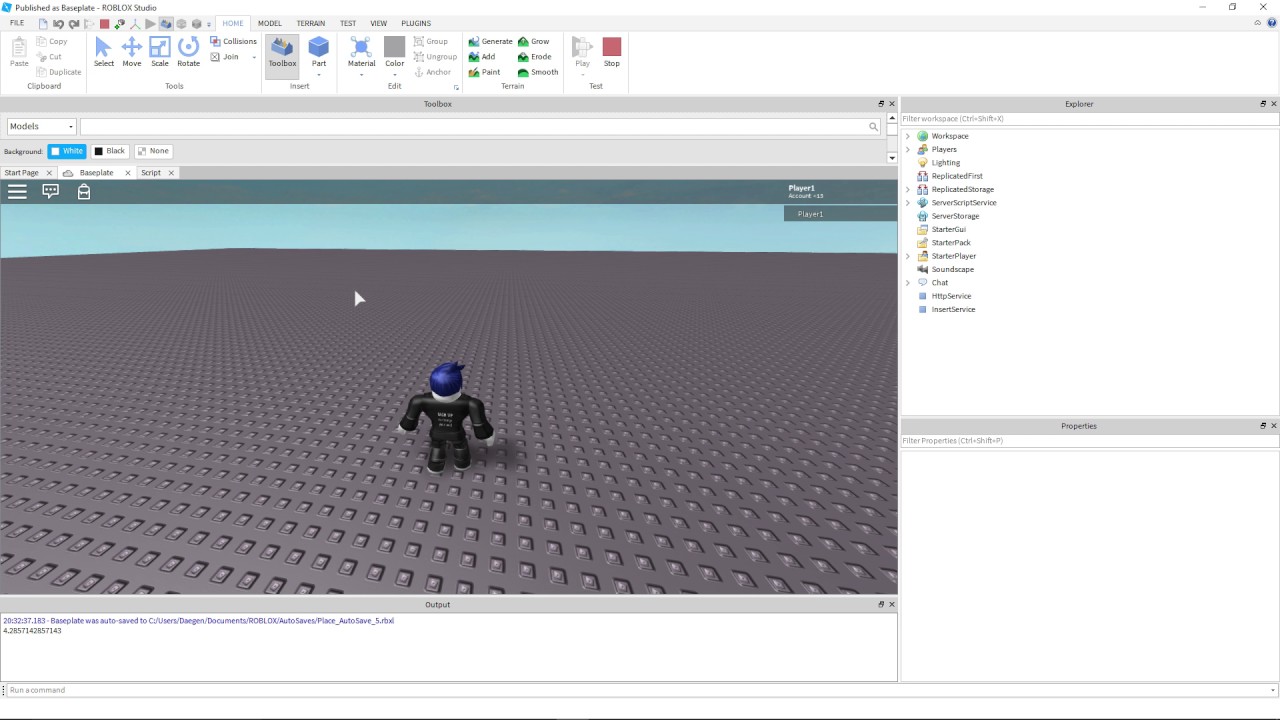The height and width of the screenshot is (720, 1280).
Task: Click the search magnifier in Toolbox
Action: [873, 127]
